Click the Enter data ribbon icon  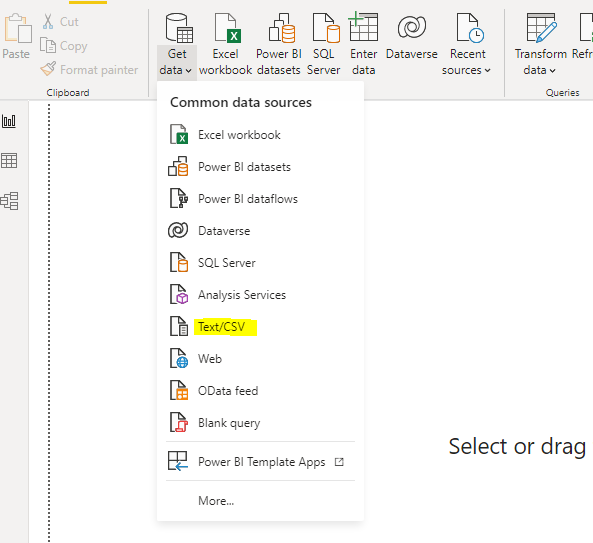click(x=363, y=44)
